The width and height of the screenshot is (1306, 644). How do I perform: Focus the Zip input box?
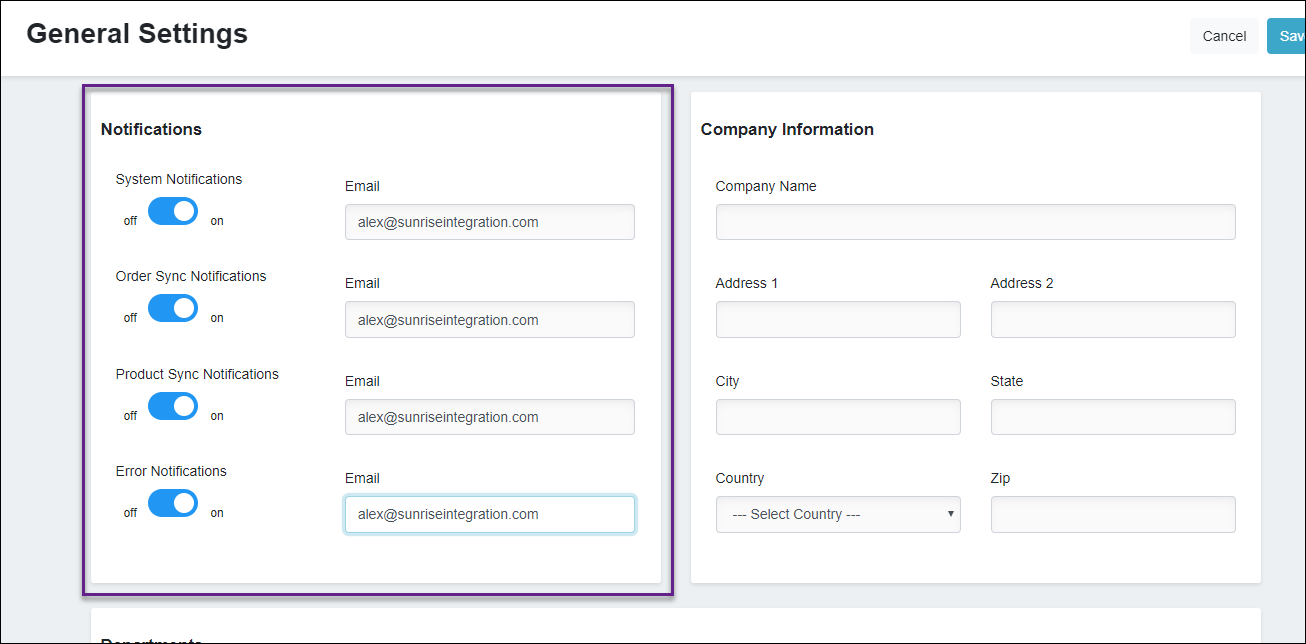[x=1113, y=514]
